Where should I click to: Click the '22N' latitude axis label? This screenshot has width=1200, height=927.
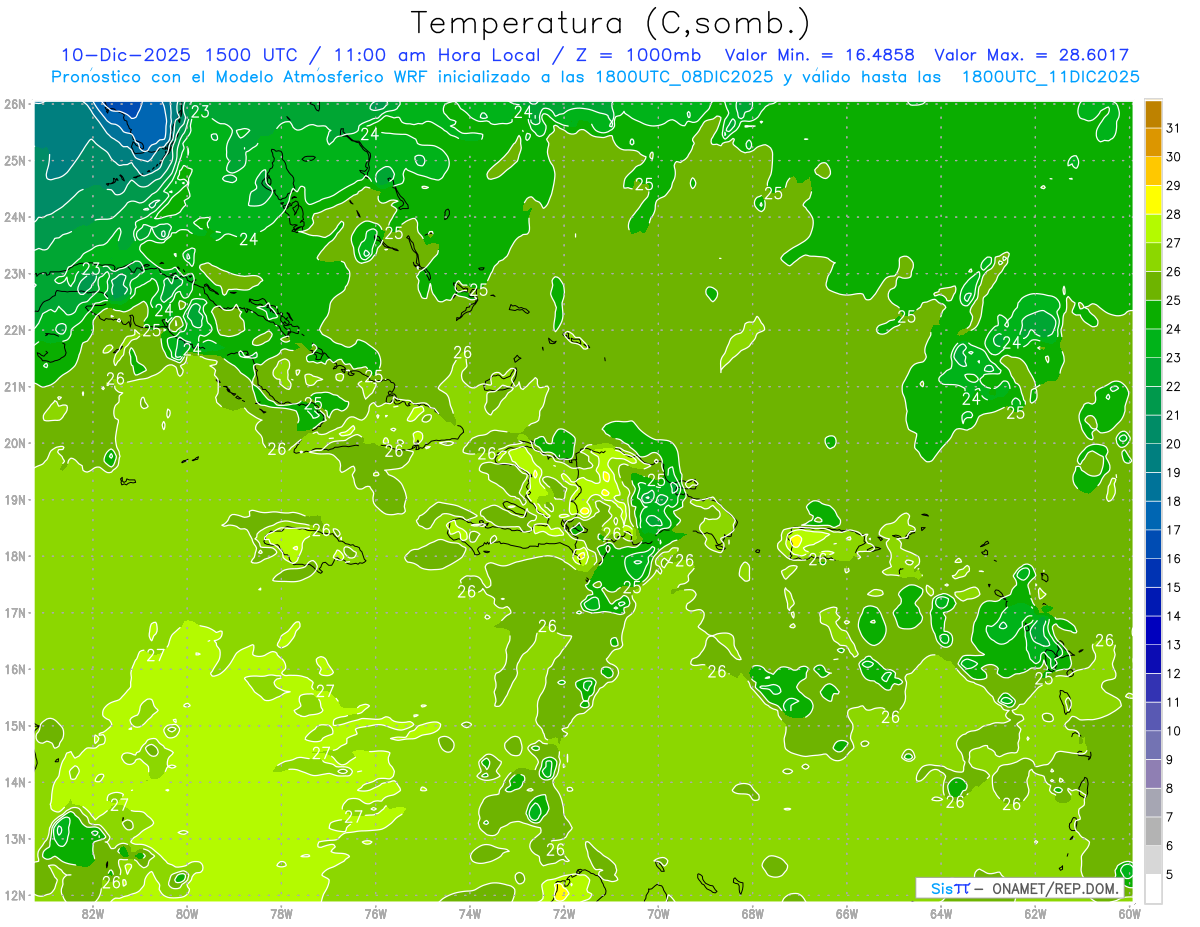(x=14, y=330)
